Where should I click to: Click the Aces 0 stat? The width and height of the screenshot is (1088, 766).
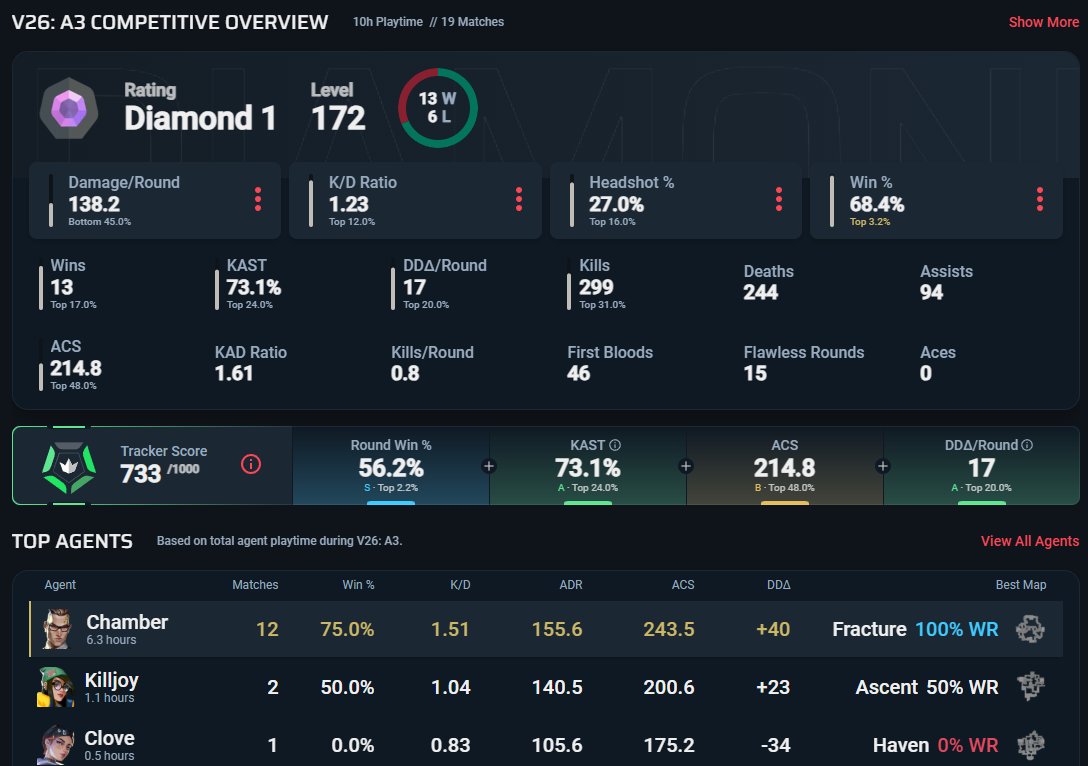tap(937, 363)
